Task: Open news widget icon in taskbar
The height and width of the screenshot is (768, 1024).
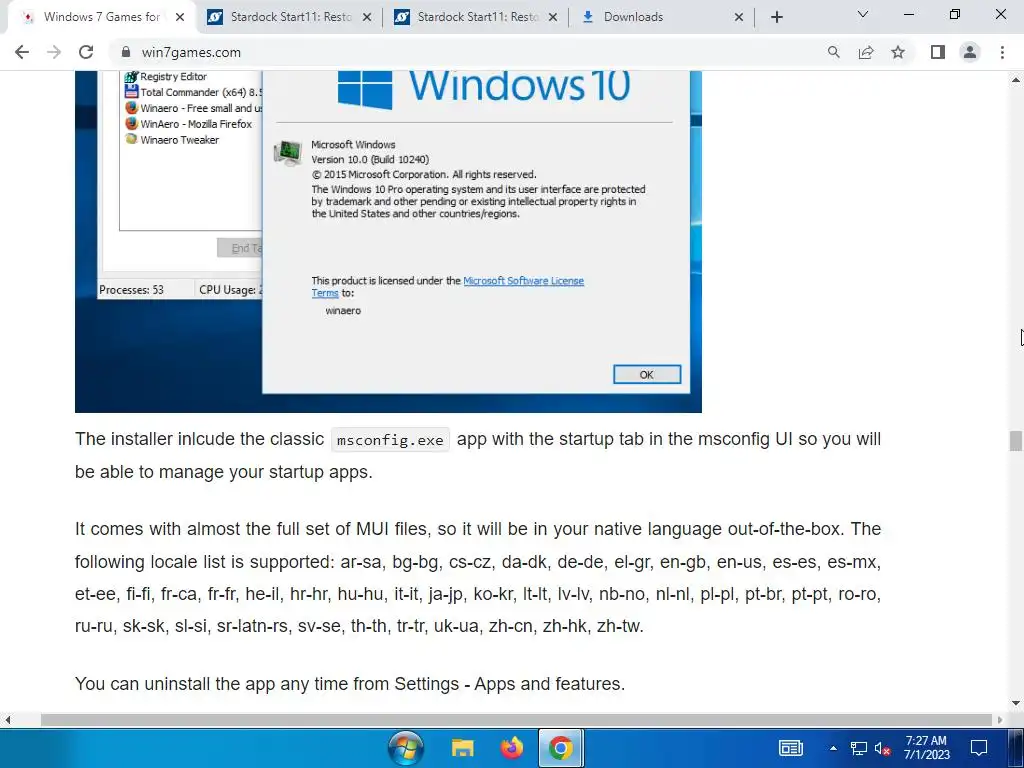Action: 790,748
